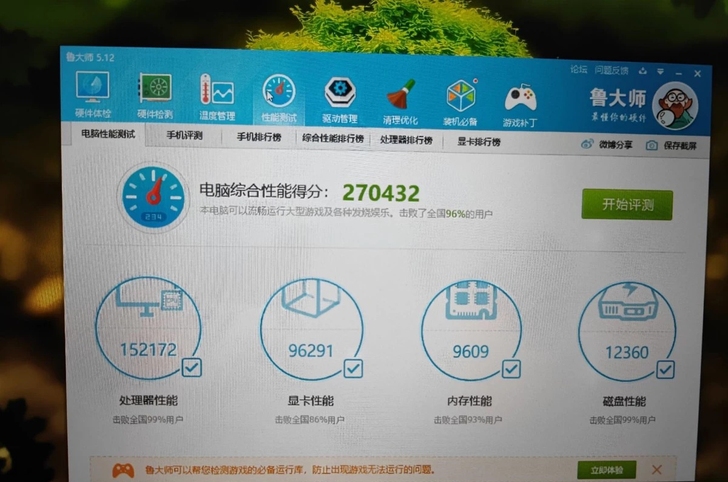Screen dimensions: 728x482
Task: Switch to the 手机排行榜 tab
Action: point(259,137)
